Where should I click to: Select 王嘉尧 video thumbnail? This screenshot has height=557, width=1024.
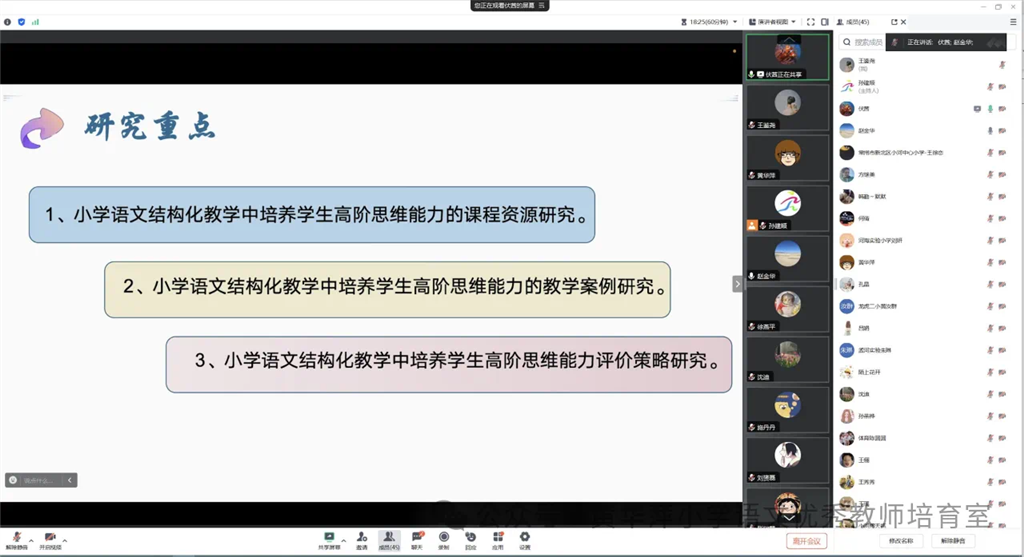(788, 108)
